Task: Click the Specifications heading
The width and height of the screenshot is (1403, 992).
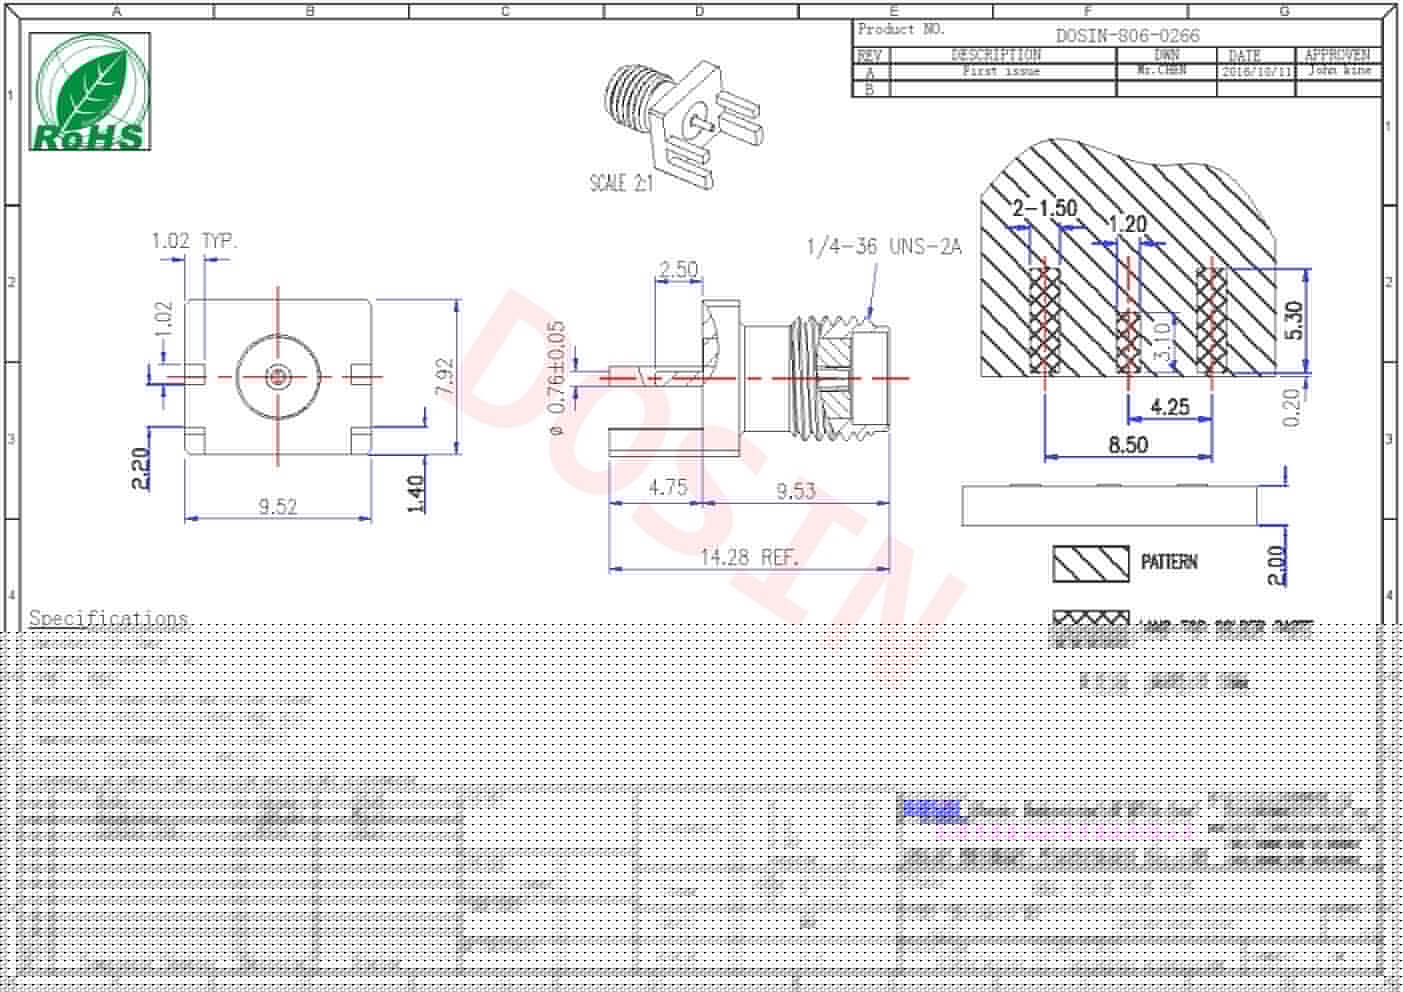Action: [x=108, y=618]
